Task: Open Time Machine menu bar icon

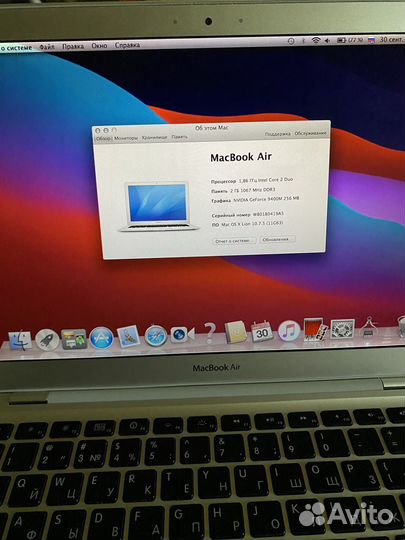Action: (x=291, y=41)
